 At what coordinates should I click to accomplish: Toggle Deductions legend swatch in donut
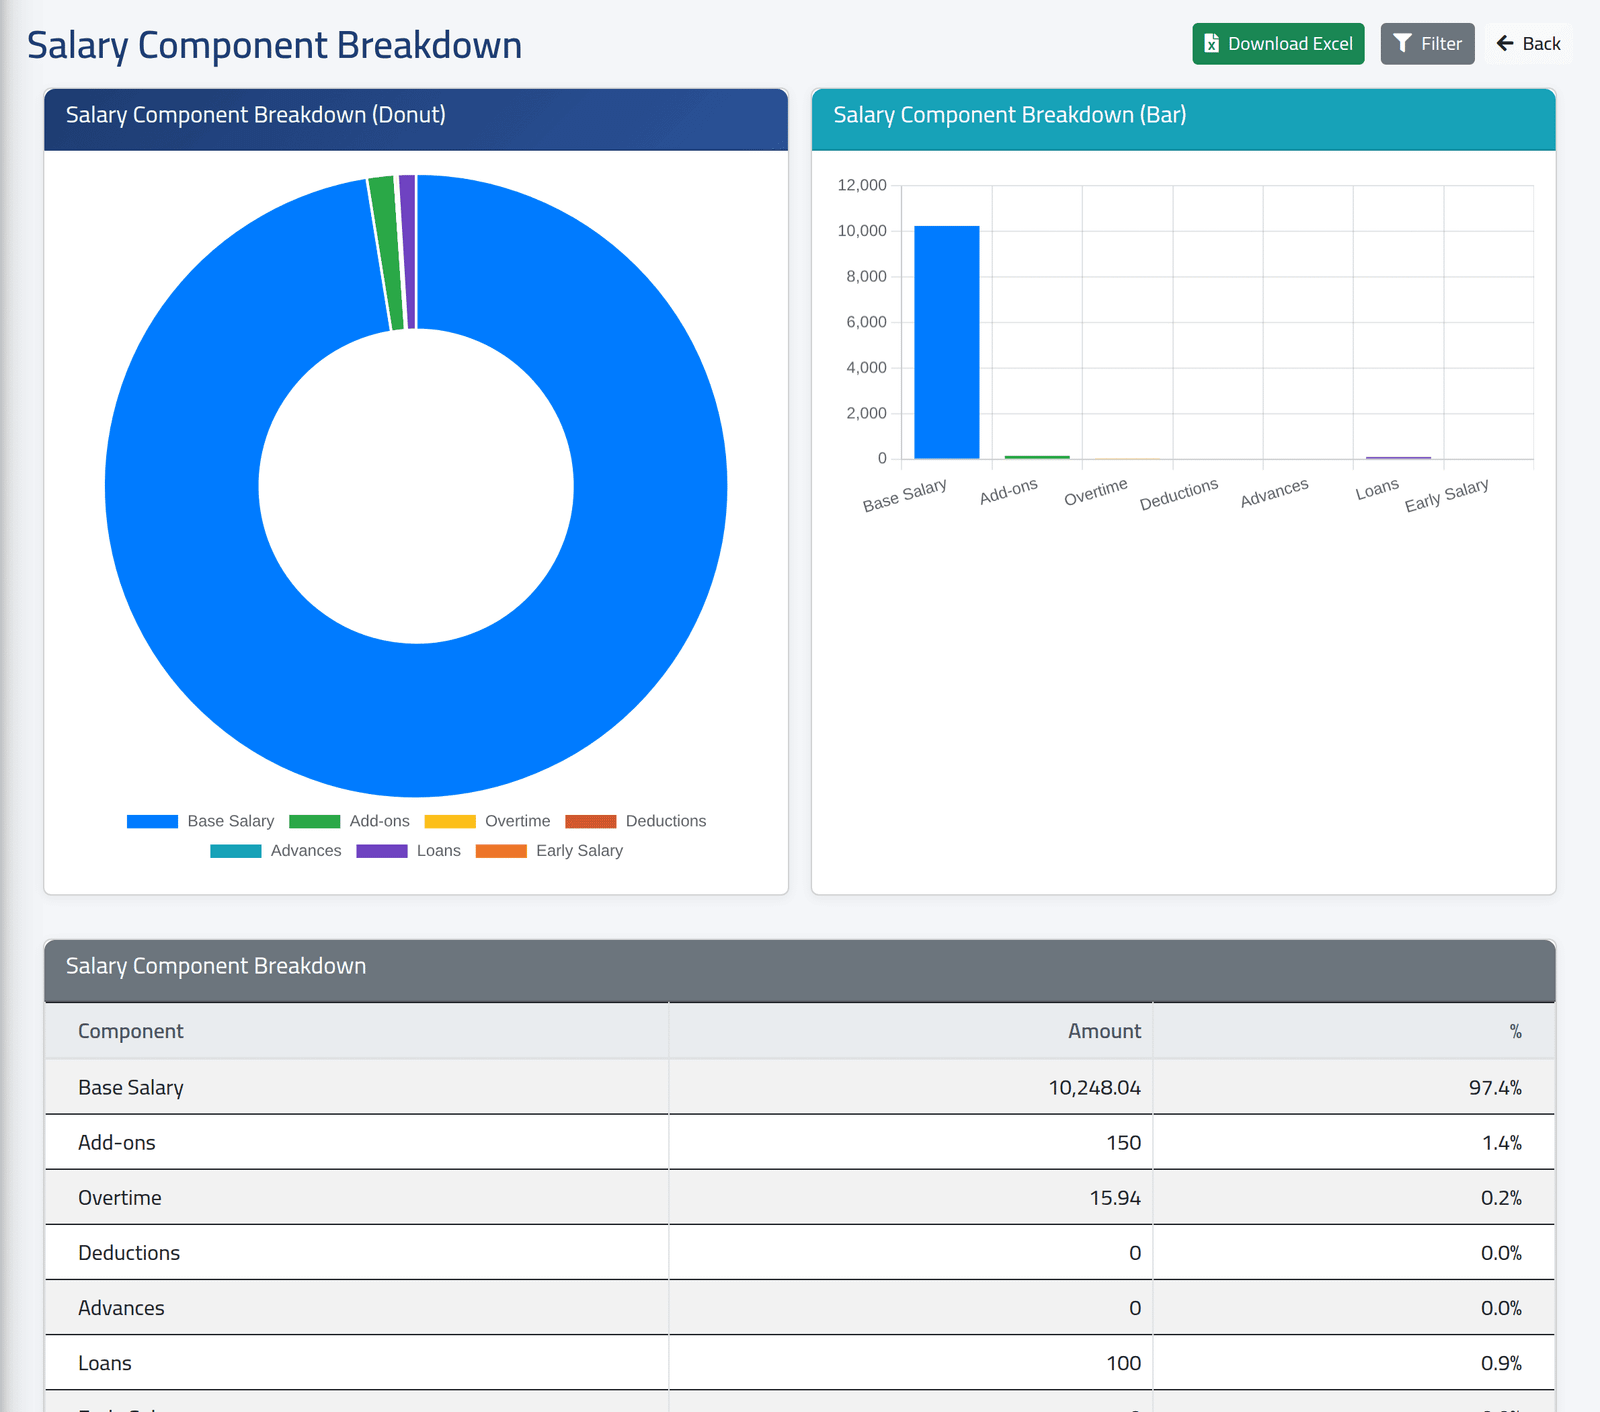pos(590,821)
